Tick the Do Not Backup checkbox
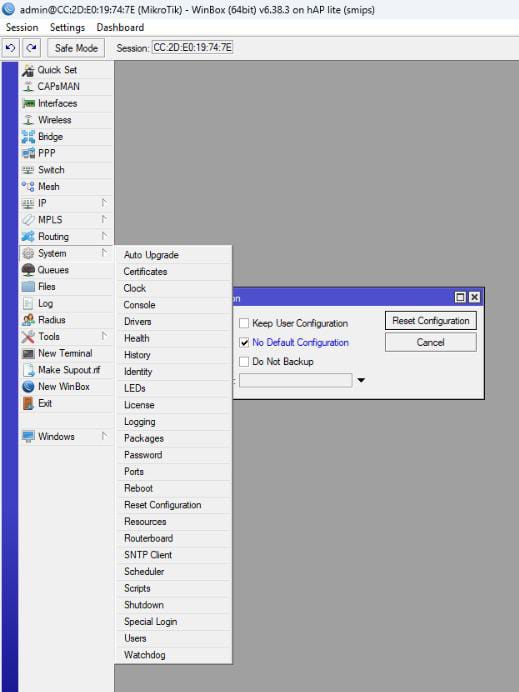 [x=244, y=362]
